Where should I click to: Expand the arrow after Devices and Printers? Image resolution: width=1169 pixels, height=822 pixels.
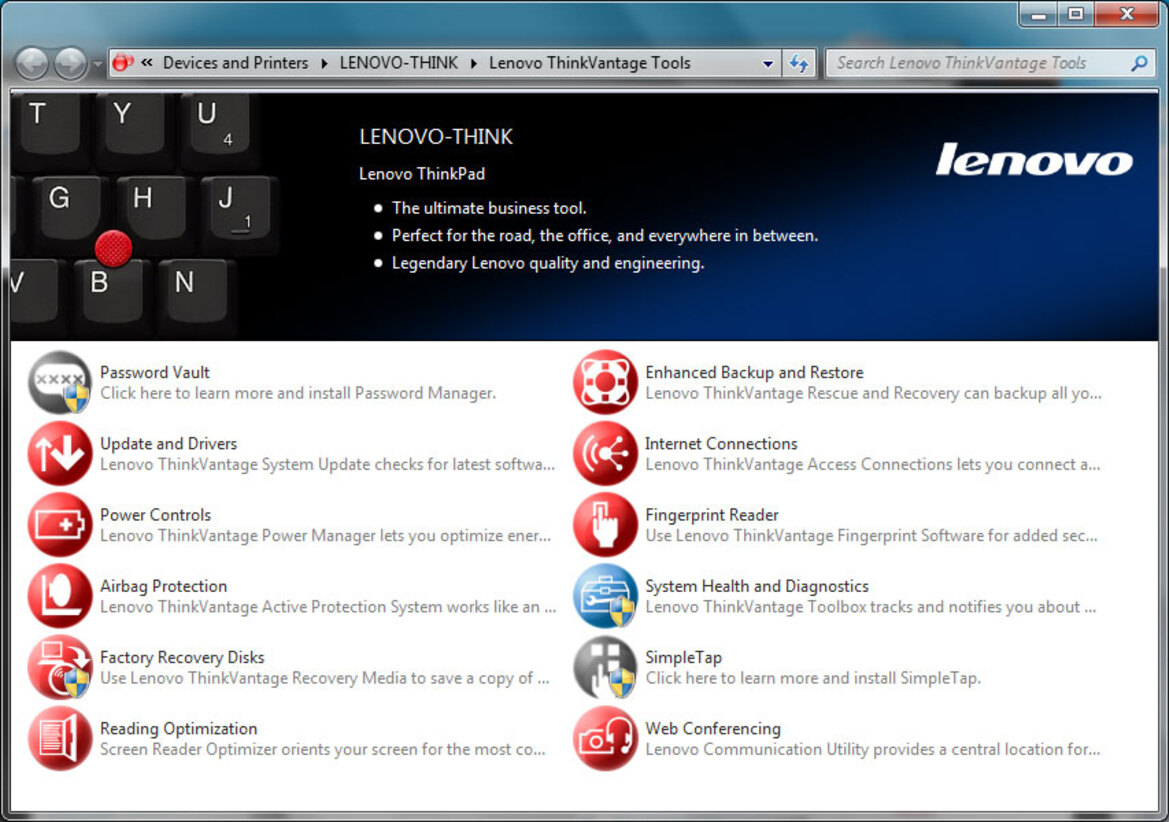tap(324, 63)
